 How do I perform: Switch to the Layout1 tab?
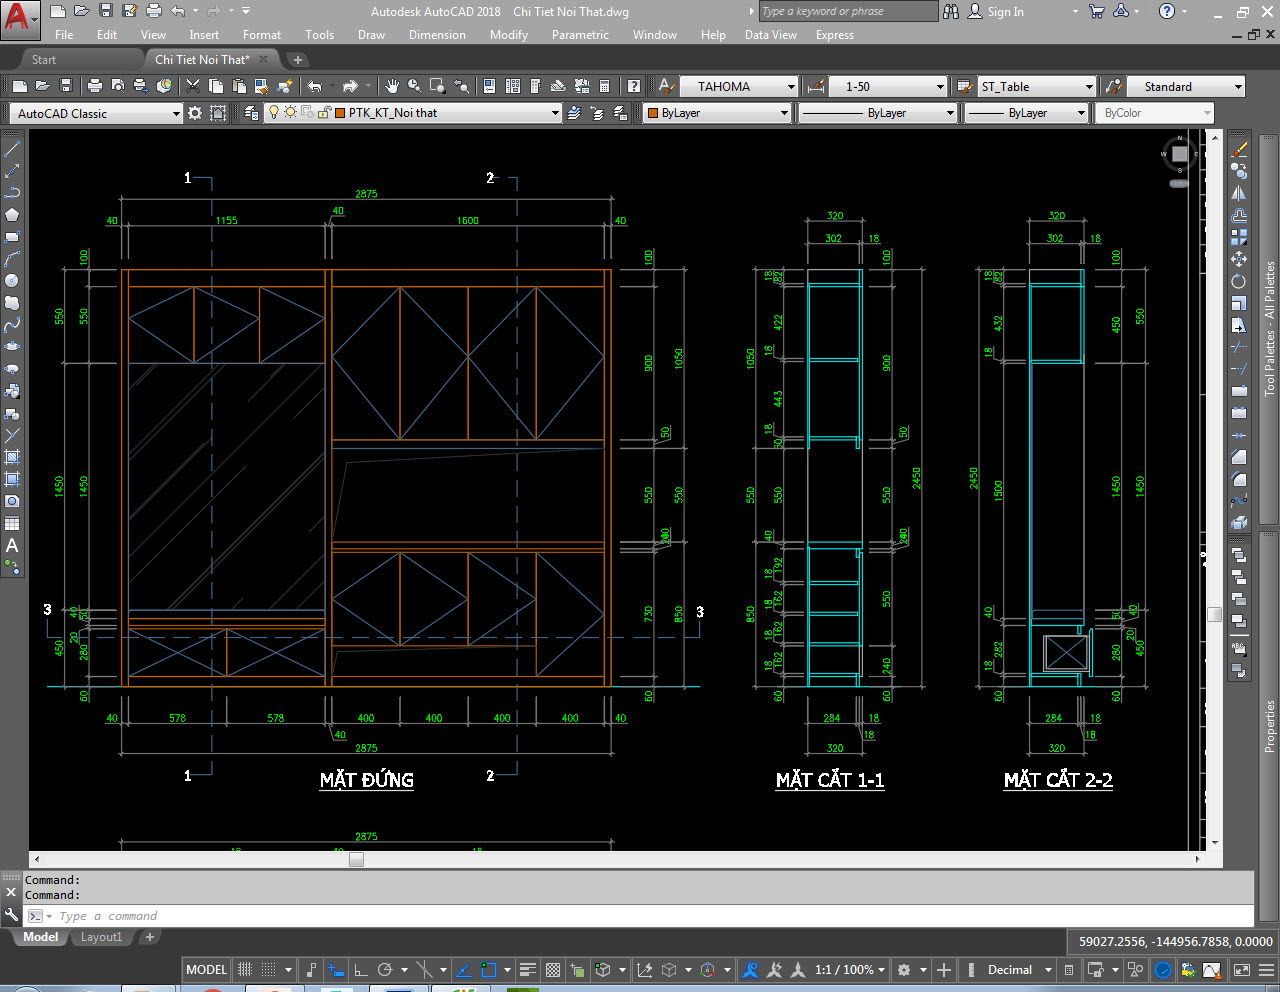pos(101,937)
